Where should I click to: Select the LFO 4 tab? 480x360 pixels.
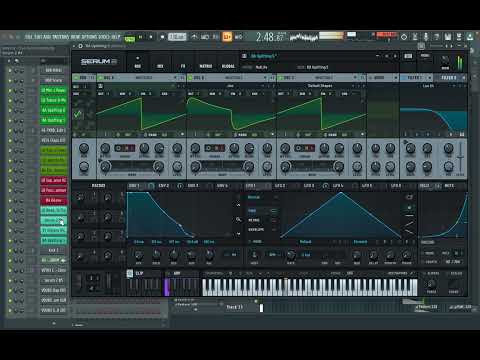338,186
